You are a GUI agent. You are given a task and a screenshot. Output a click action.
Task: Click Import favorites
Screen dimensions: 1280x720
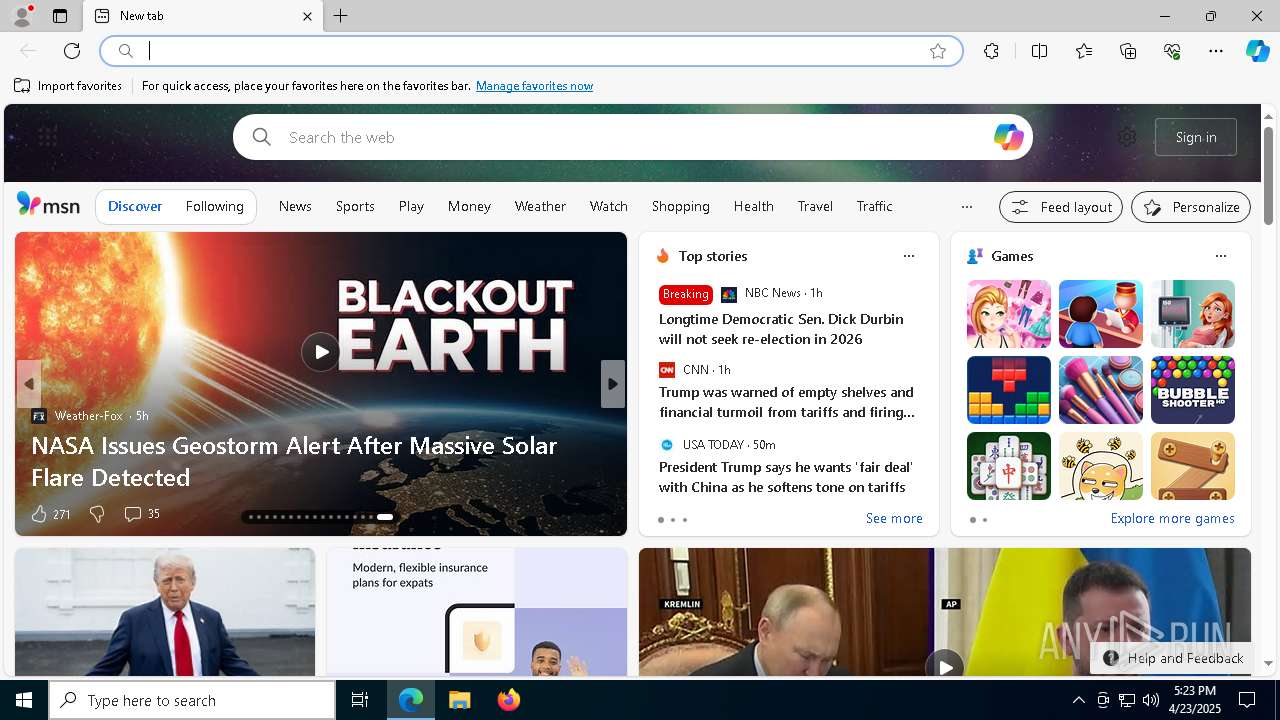point(68,86)
